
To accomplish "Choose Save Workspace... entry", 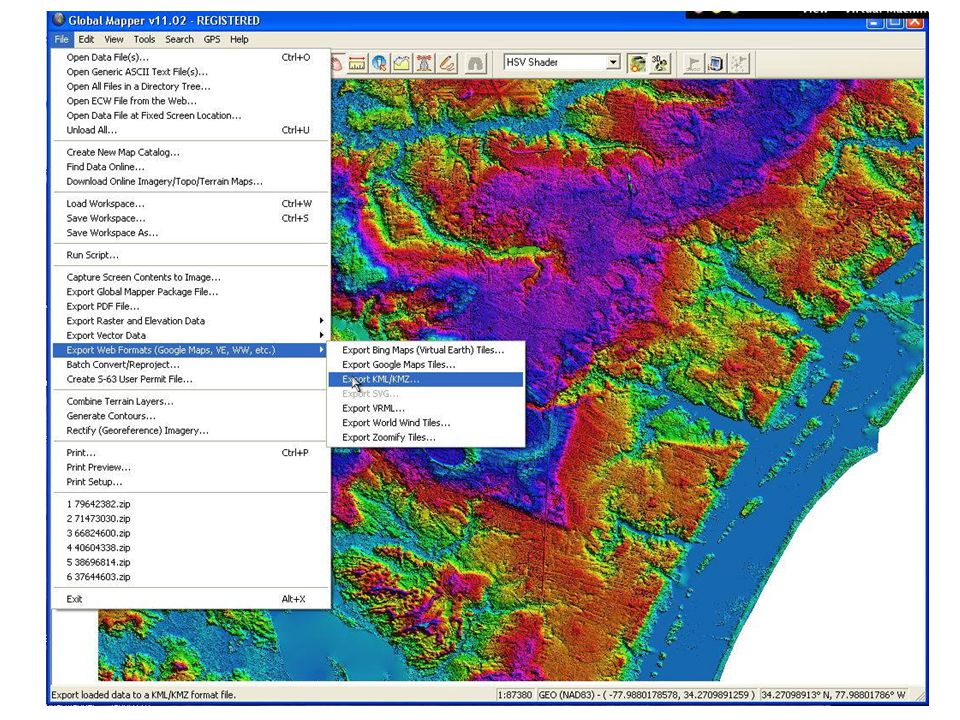I will click(x=190, y=218).
